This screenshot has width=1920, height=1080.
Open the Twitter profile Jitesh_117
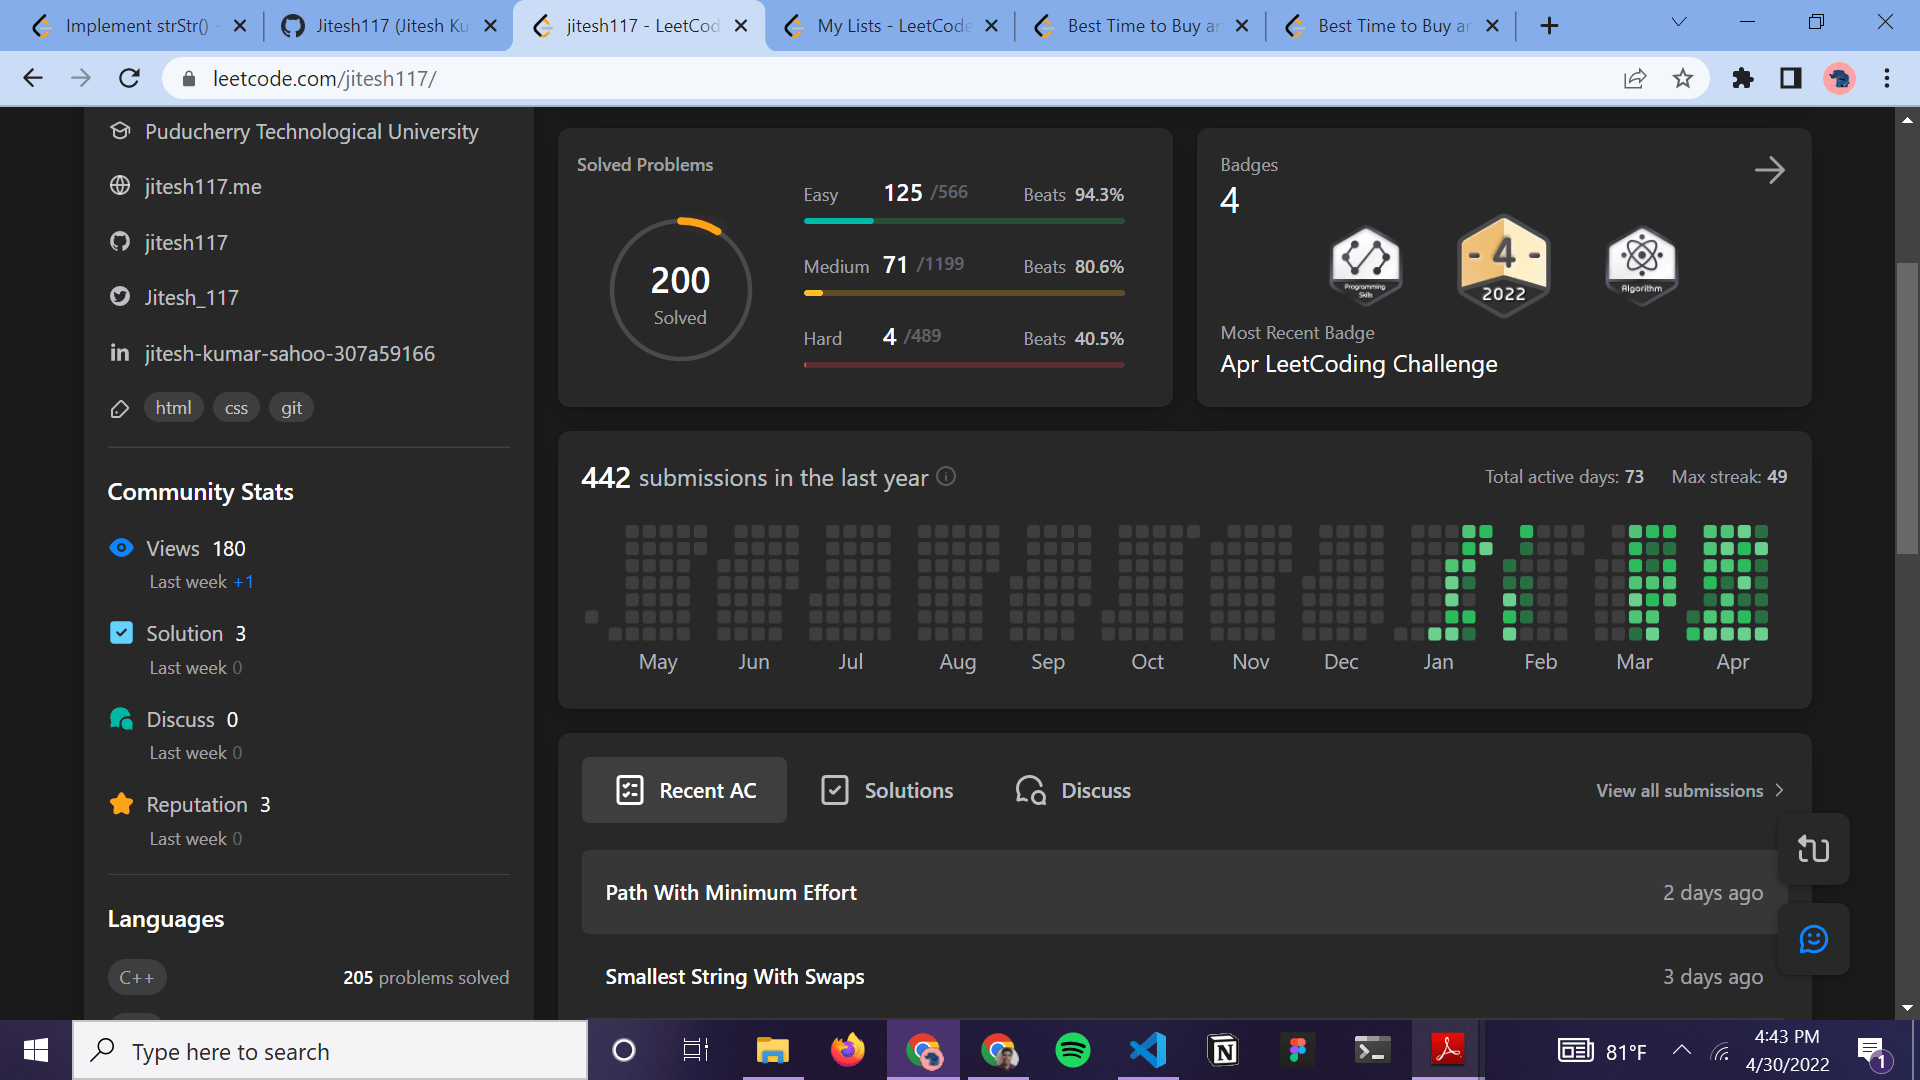[x=191, y=297]
